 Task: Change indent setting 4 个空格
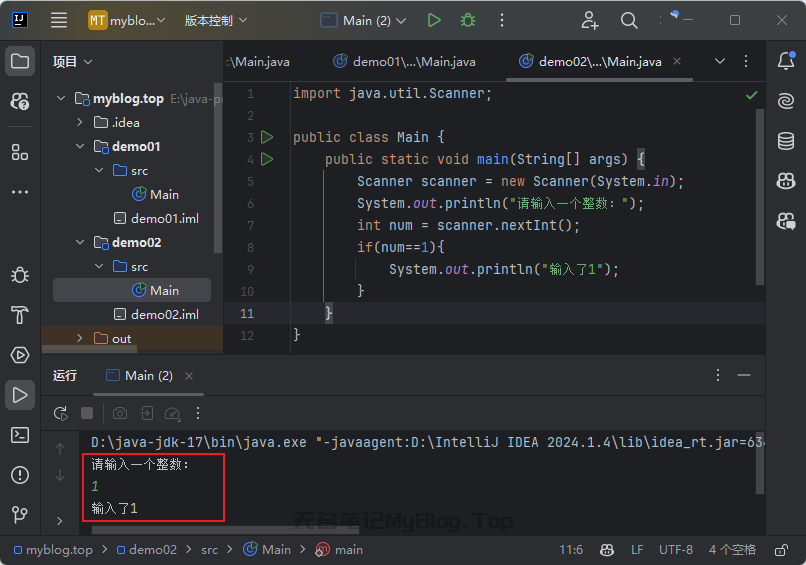[x=732, y=550]
